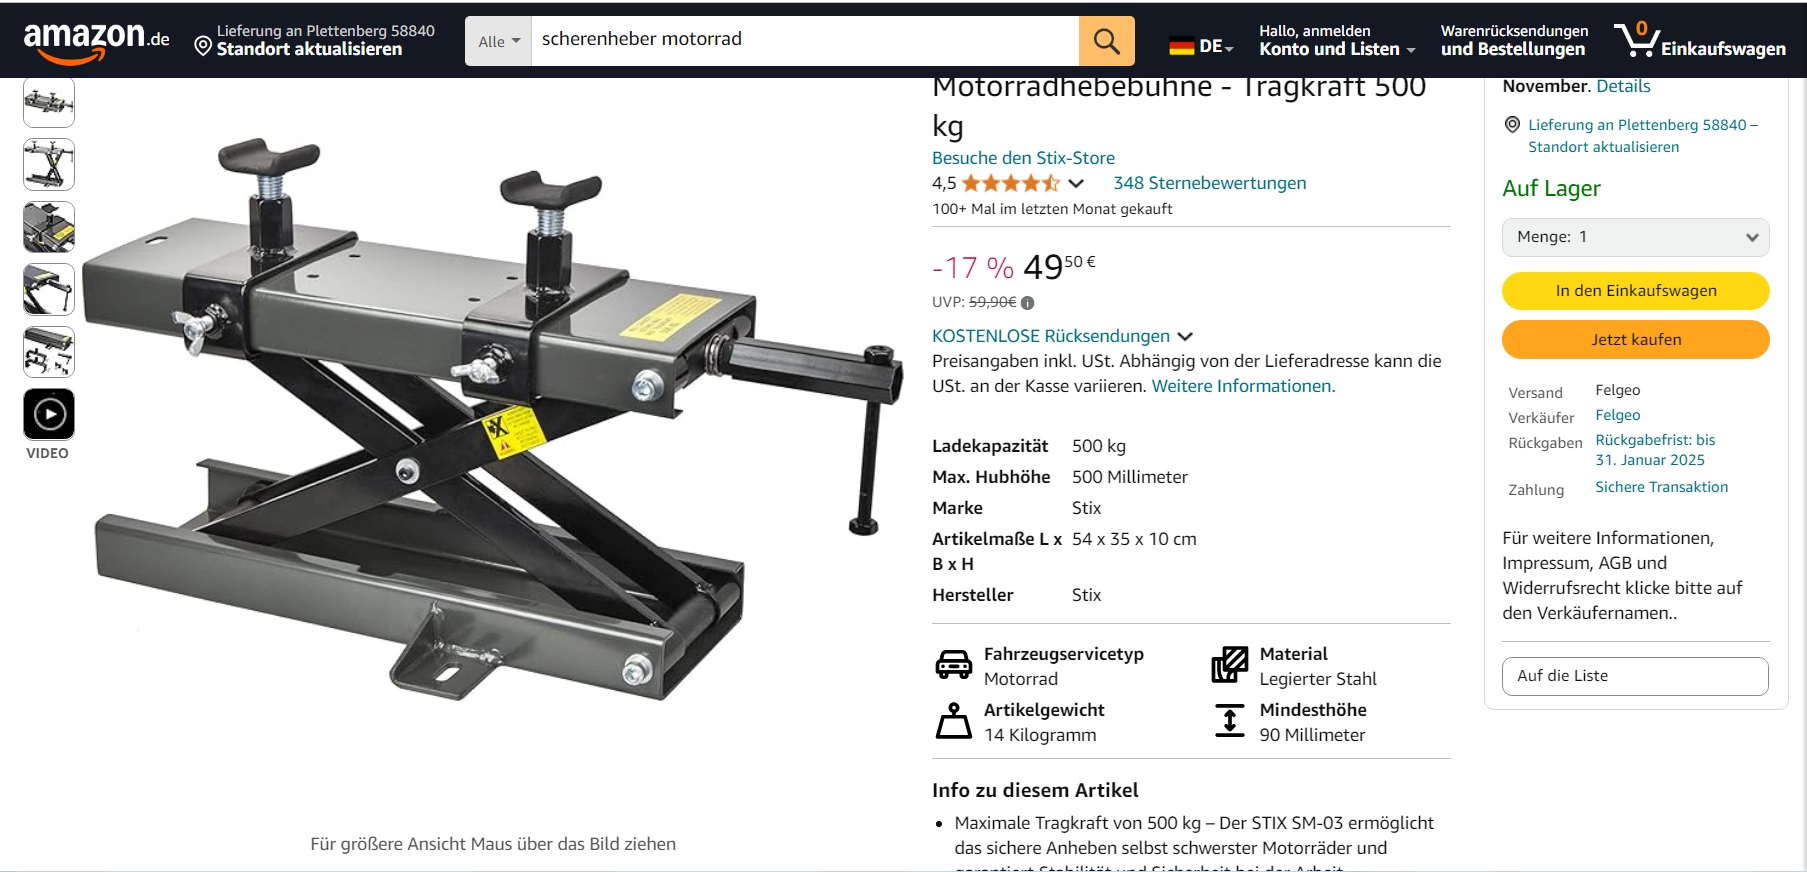
Task: Play the product VIDEO thumbnail
Action: pos(49,414)
